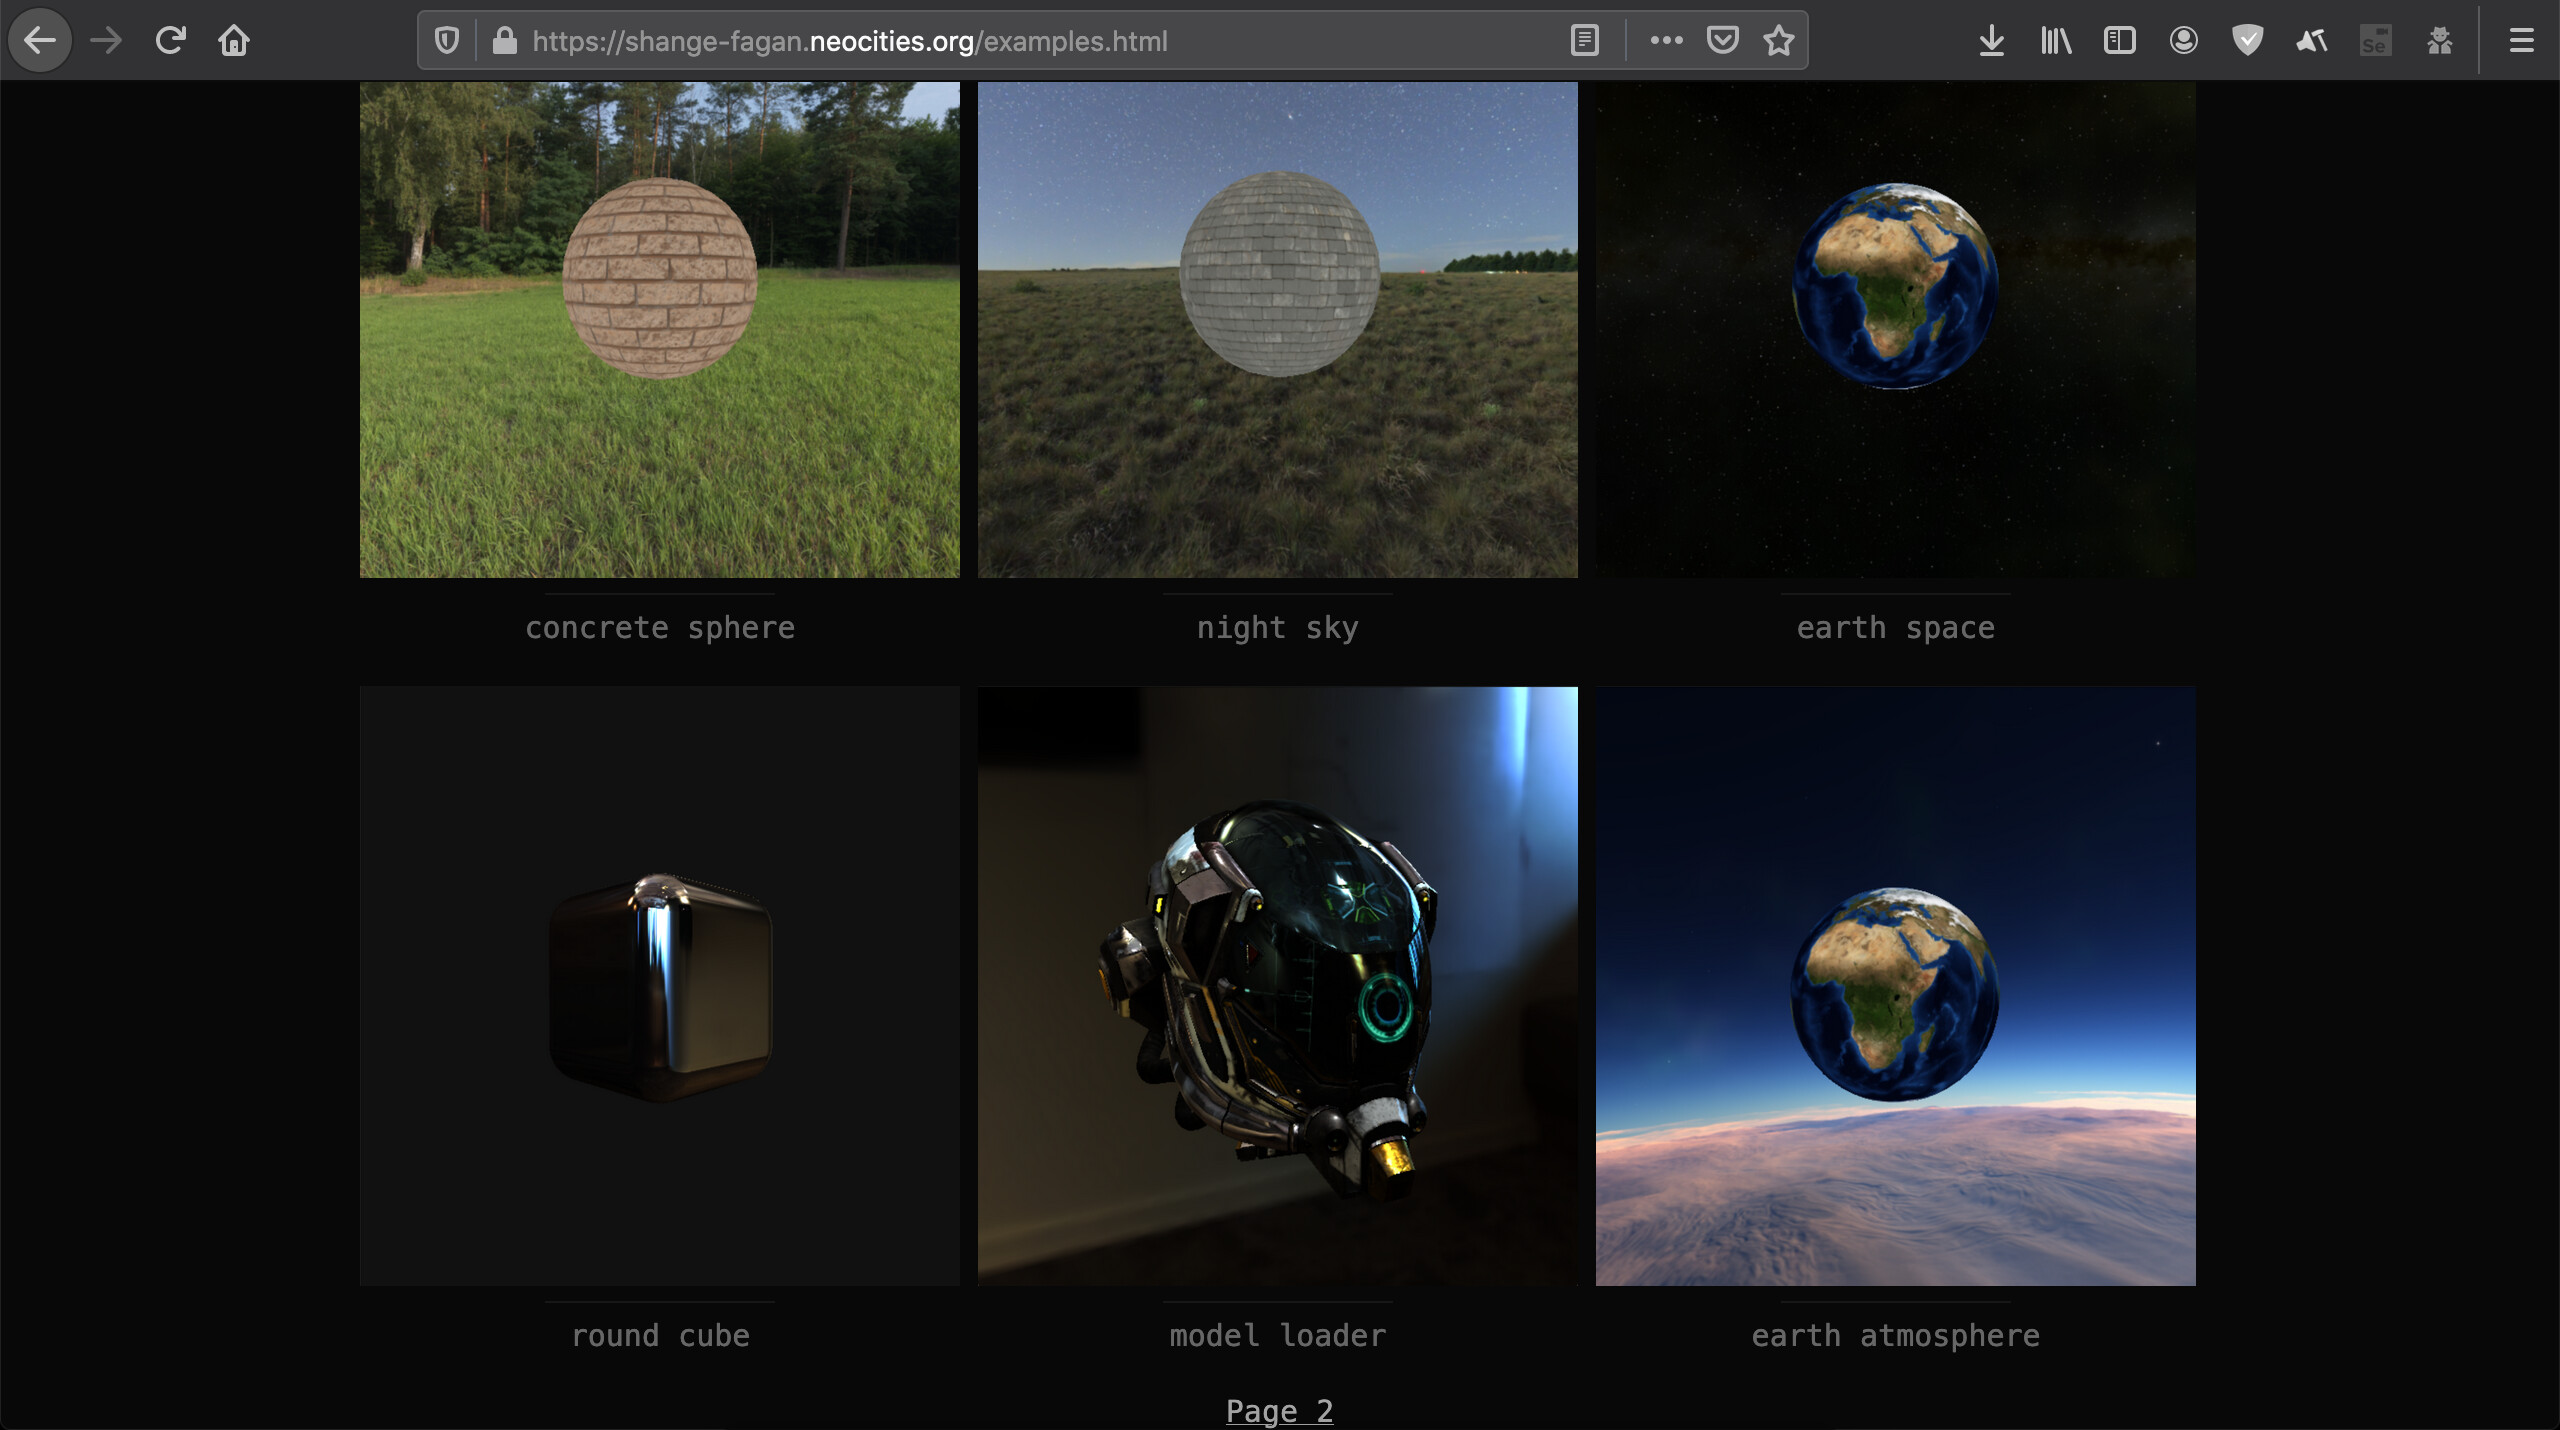Open the shield checkmark extension icon
2560x1430 pixels.
click(x=2248, y=41)
